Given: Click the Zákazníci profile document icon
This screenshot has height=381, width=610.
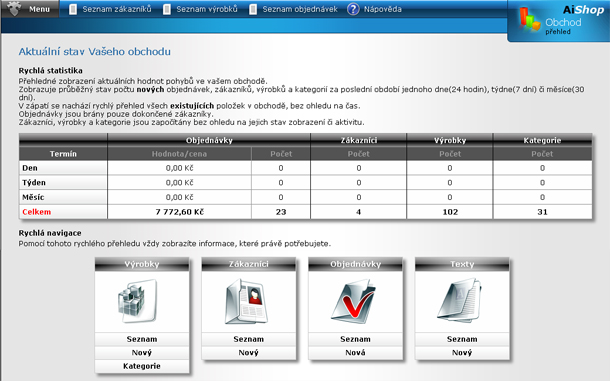Looking at the screenshot, I should 247,301.
